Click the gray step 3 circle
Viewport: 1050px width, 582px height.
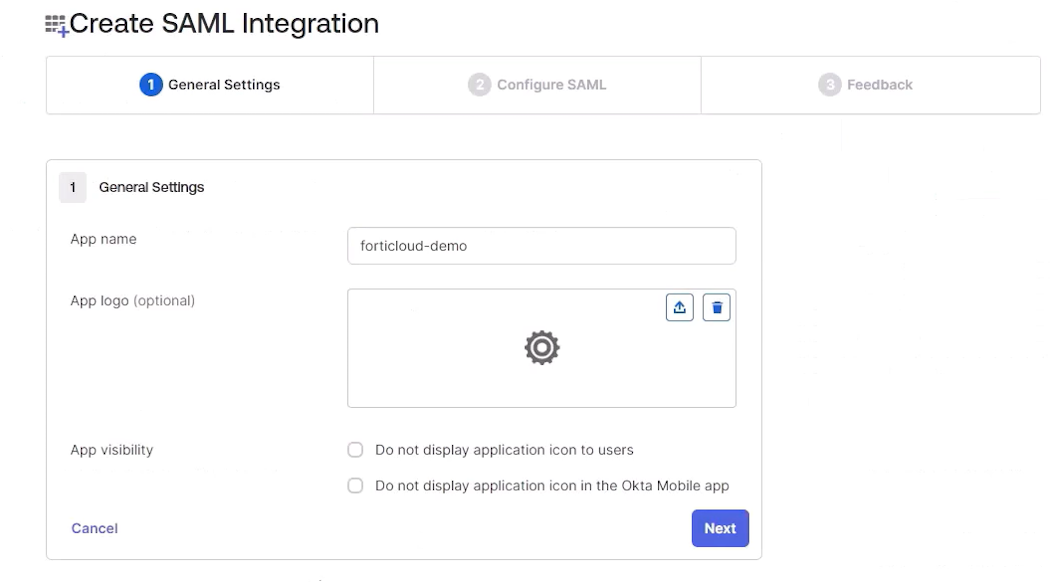click(x=829, y=85)
